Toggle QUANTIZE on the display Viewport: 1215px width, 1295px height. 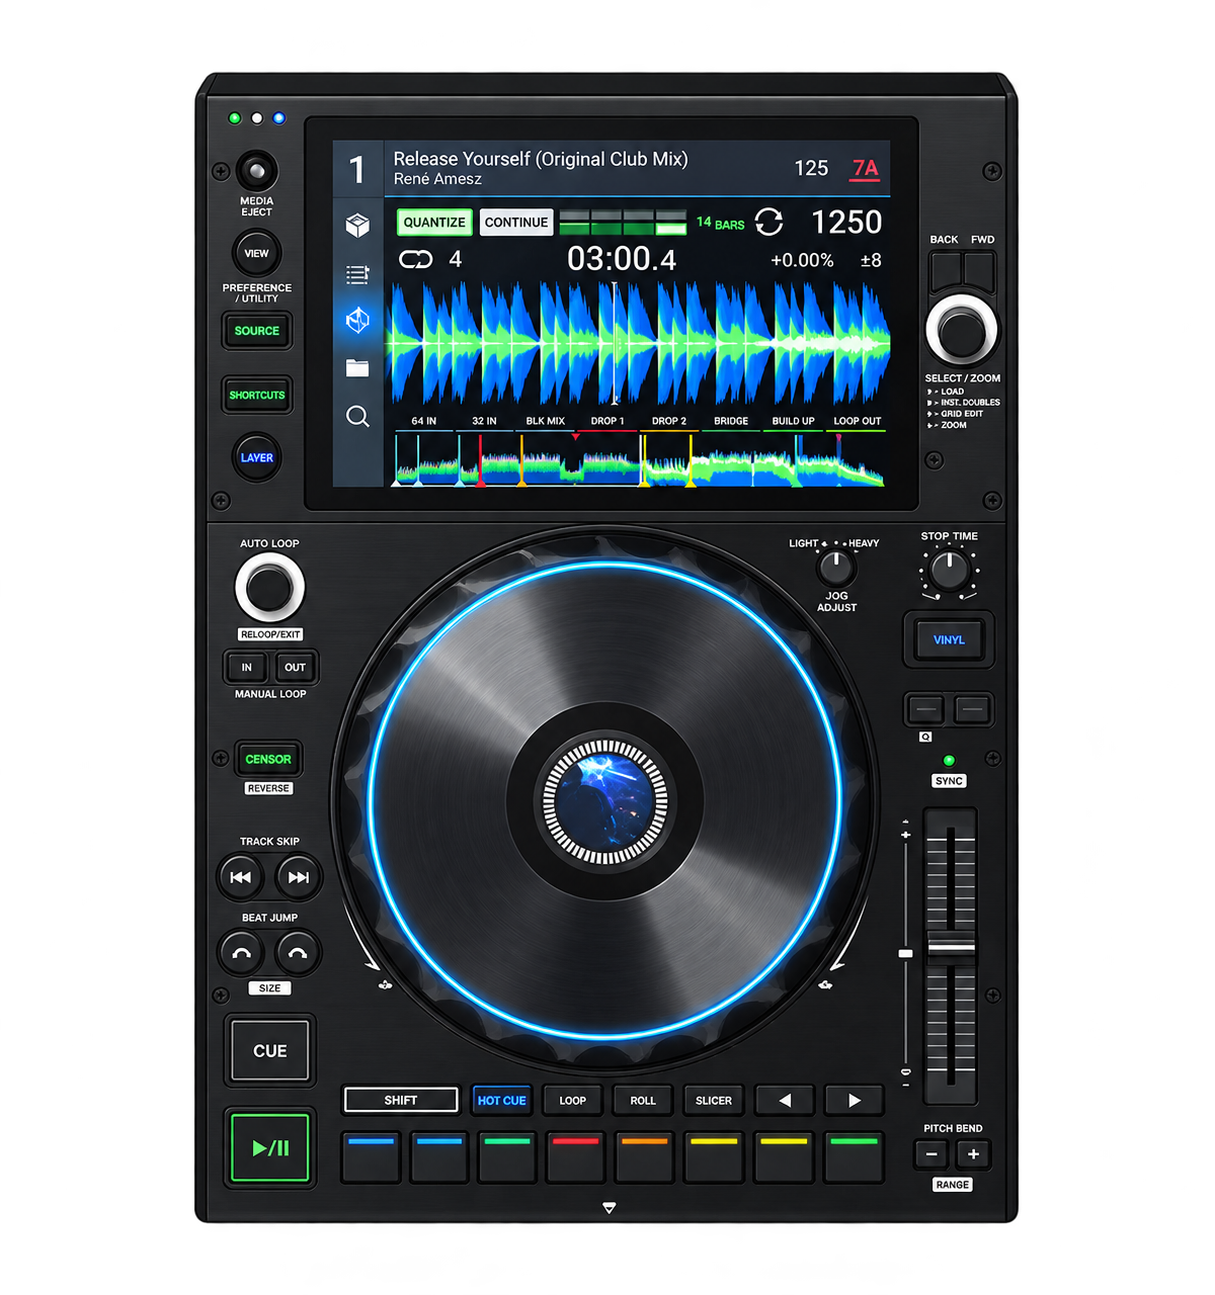[435, 222]
